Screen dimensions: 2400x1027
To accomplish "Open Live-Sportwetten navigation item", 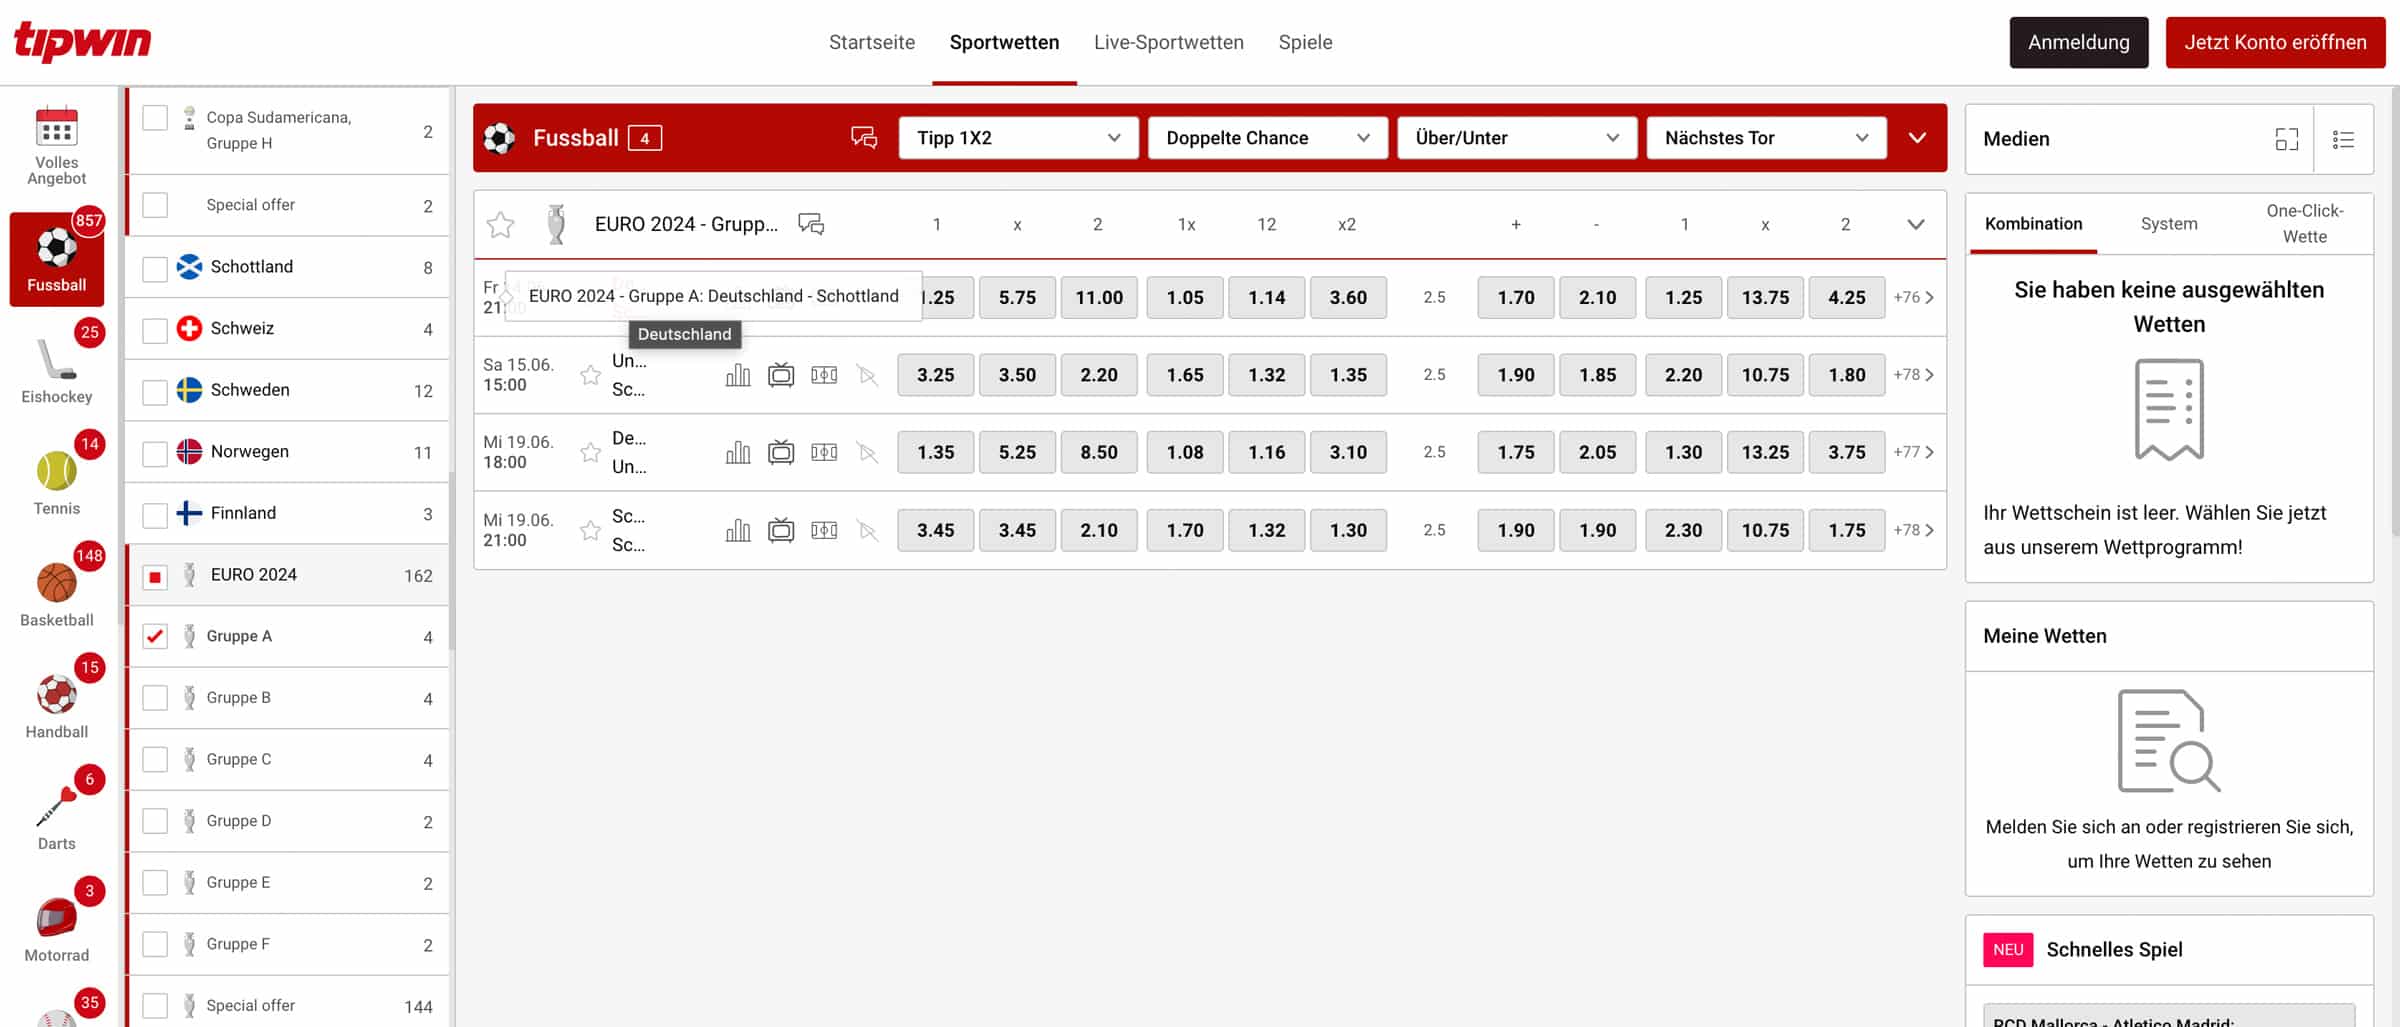I will [1168, 42].
